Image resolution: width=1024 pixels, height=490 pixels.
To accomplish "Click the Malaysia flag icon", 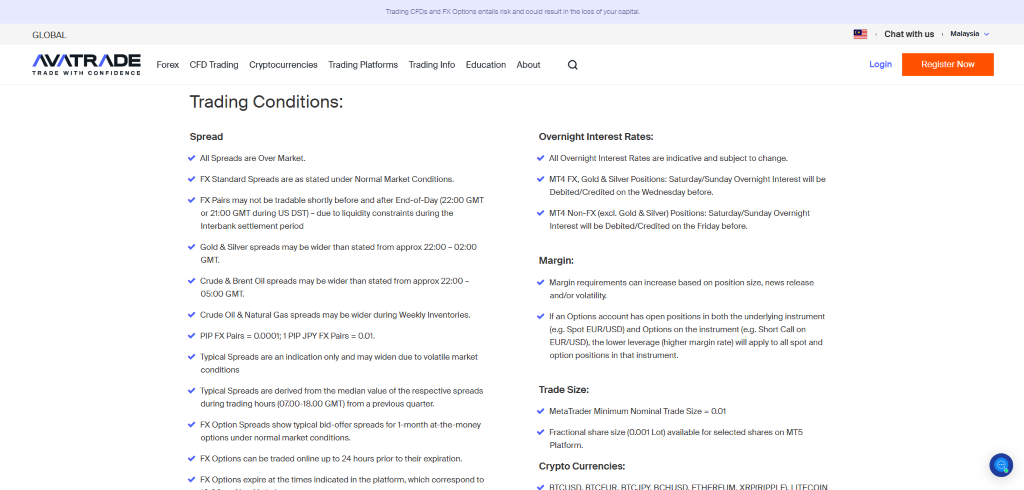I will click(x=860, y=34).
